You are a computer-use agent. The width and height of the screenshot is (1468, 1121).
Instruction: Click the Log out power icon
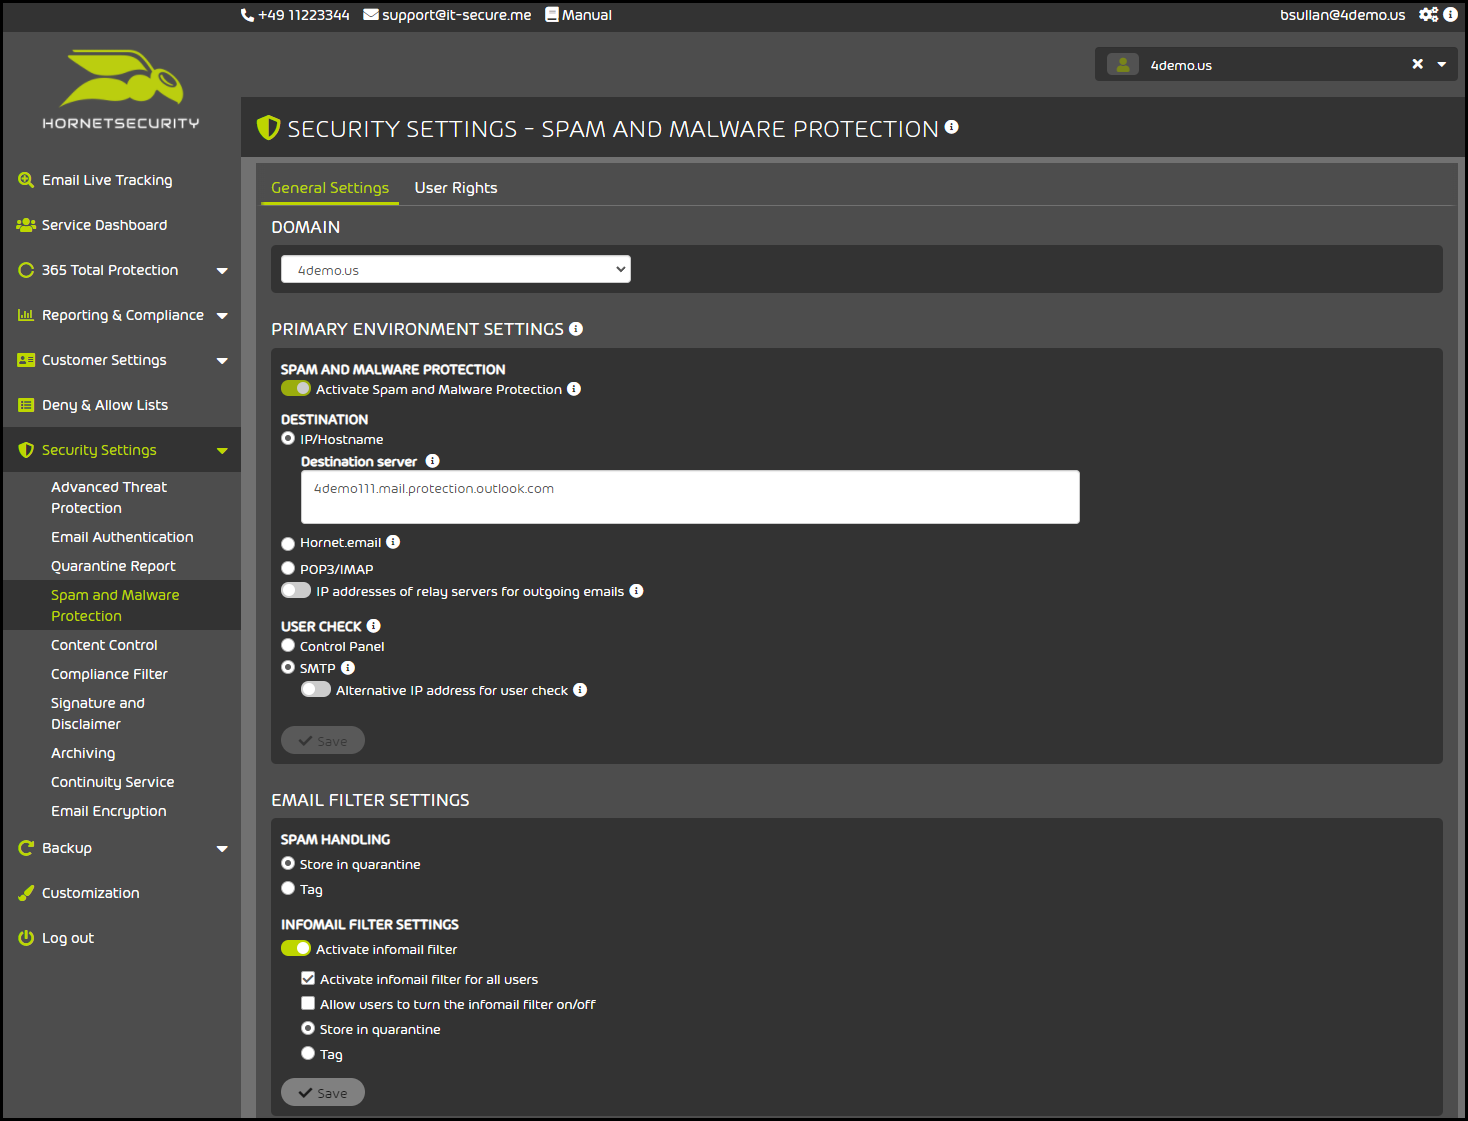click(x=26, y=938)
